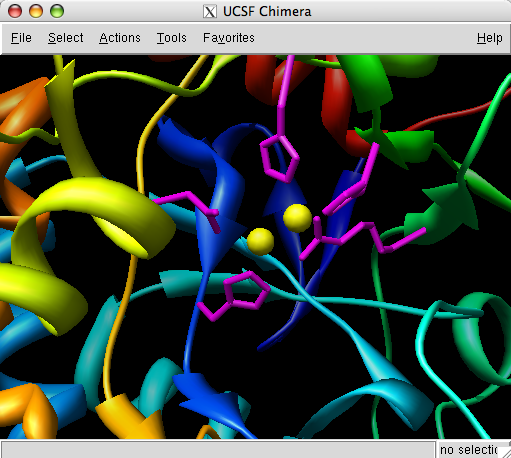Pick the upper magenta five-membered ring residue

click(x=279, y=157)
